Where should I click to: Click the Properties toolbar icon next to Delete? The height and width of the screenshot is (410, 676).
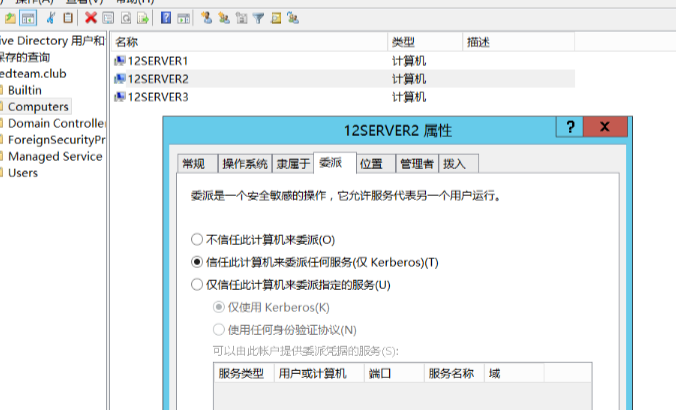[108, 17]
